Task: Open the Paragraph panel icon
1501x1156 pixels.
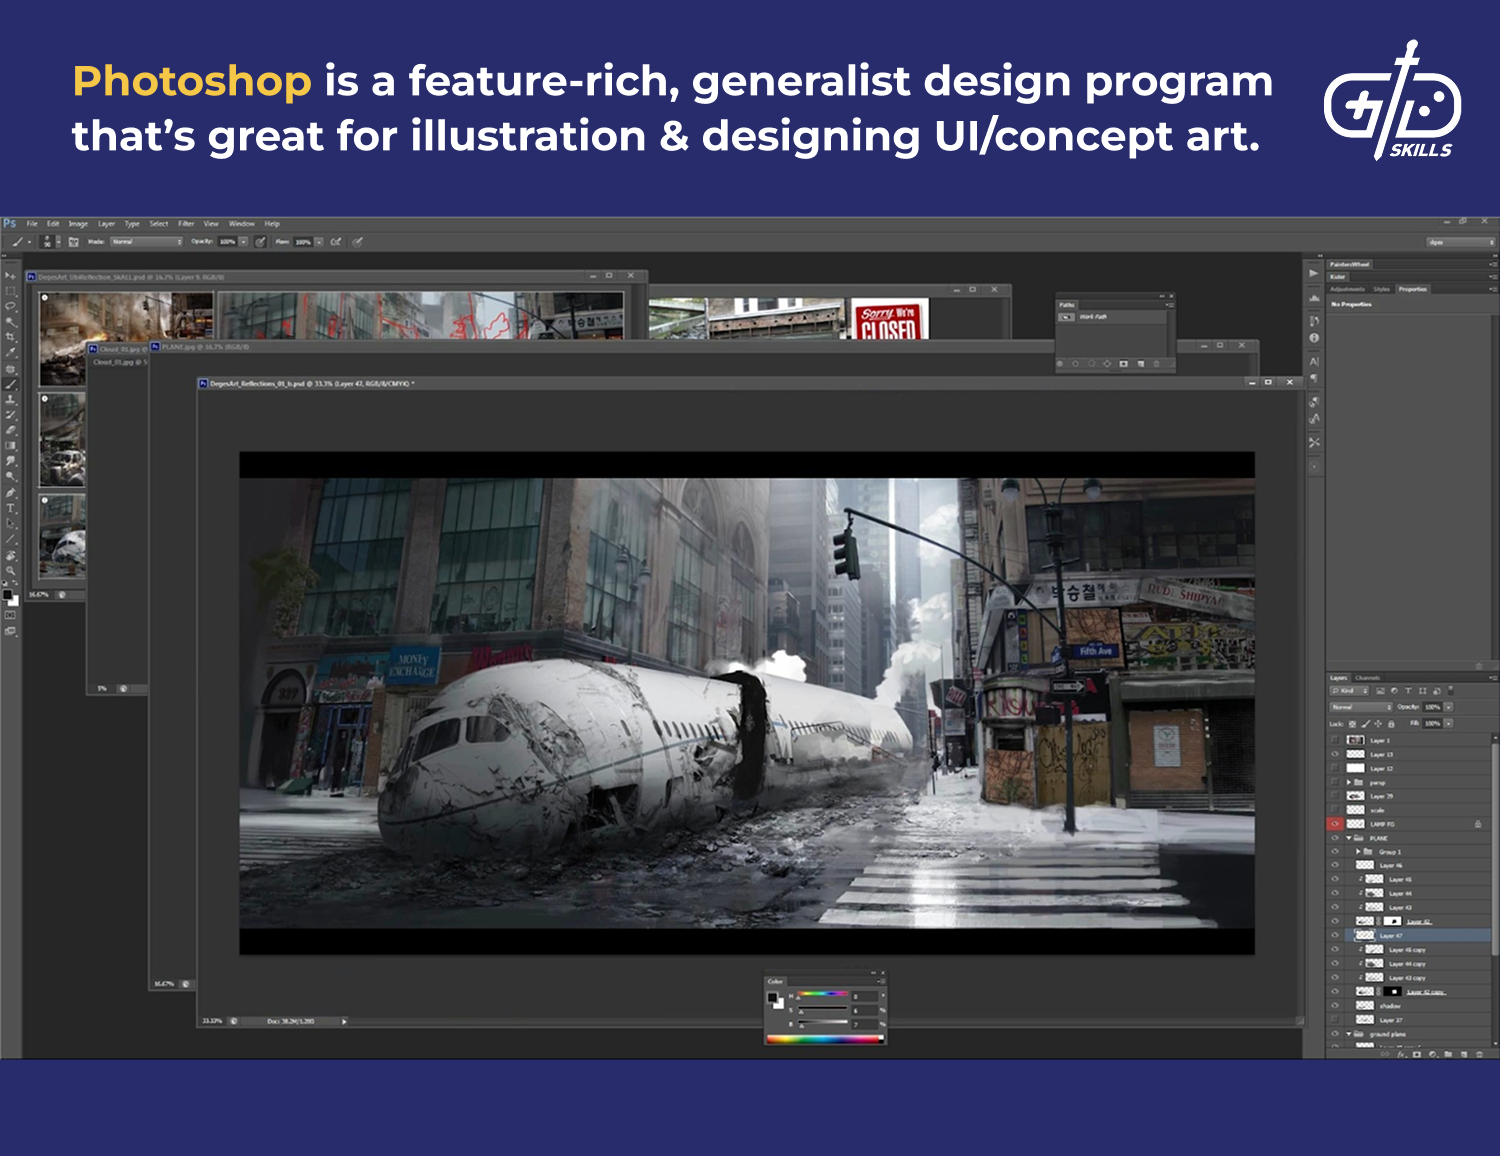Action: click(x=1314, y=378)
